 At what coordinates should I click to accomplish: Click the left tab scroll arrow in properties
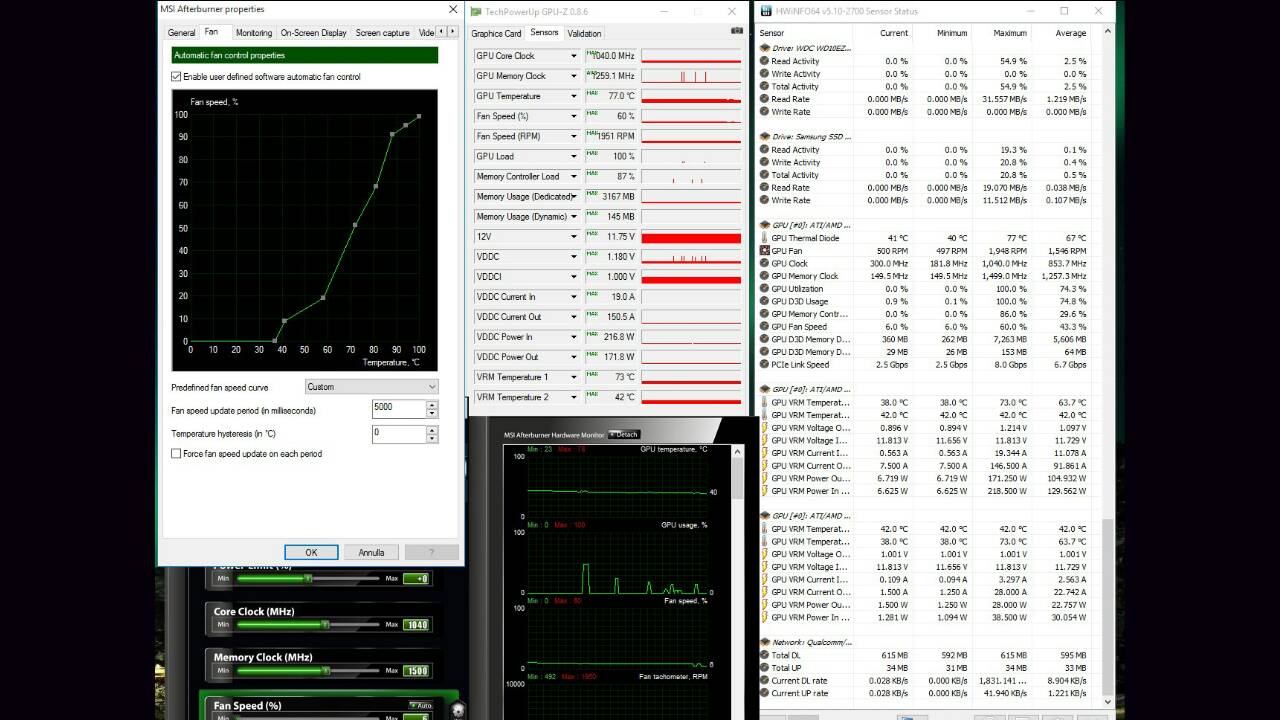point(442,33)
